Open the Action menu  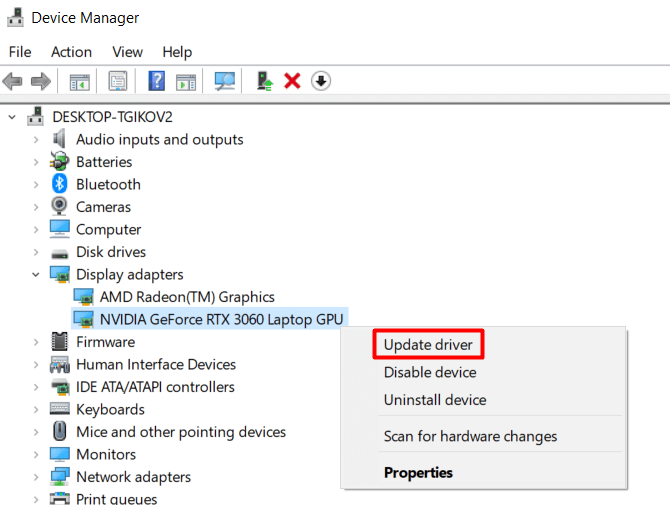pos(71,52)
